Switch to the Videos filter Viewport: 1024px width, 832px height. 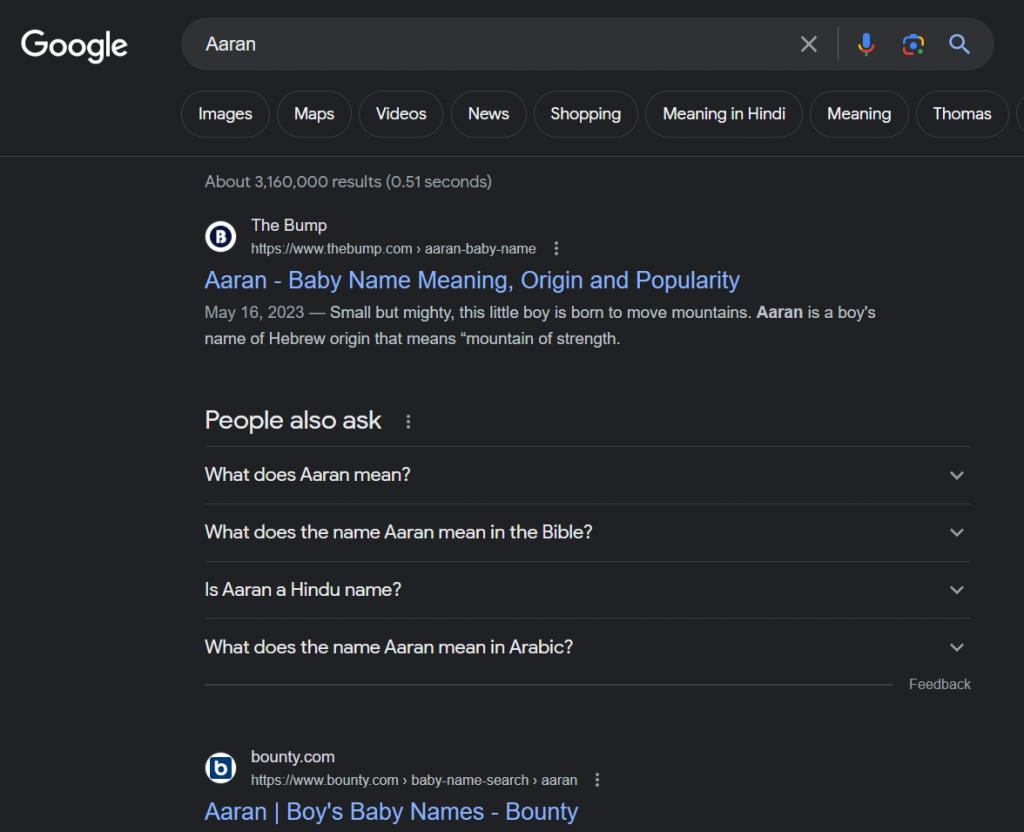point(401,114)
